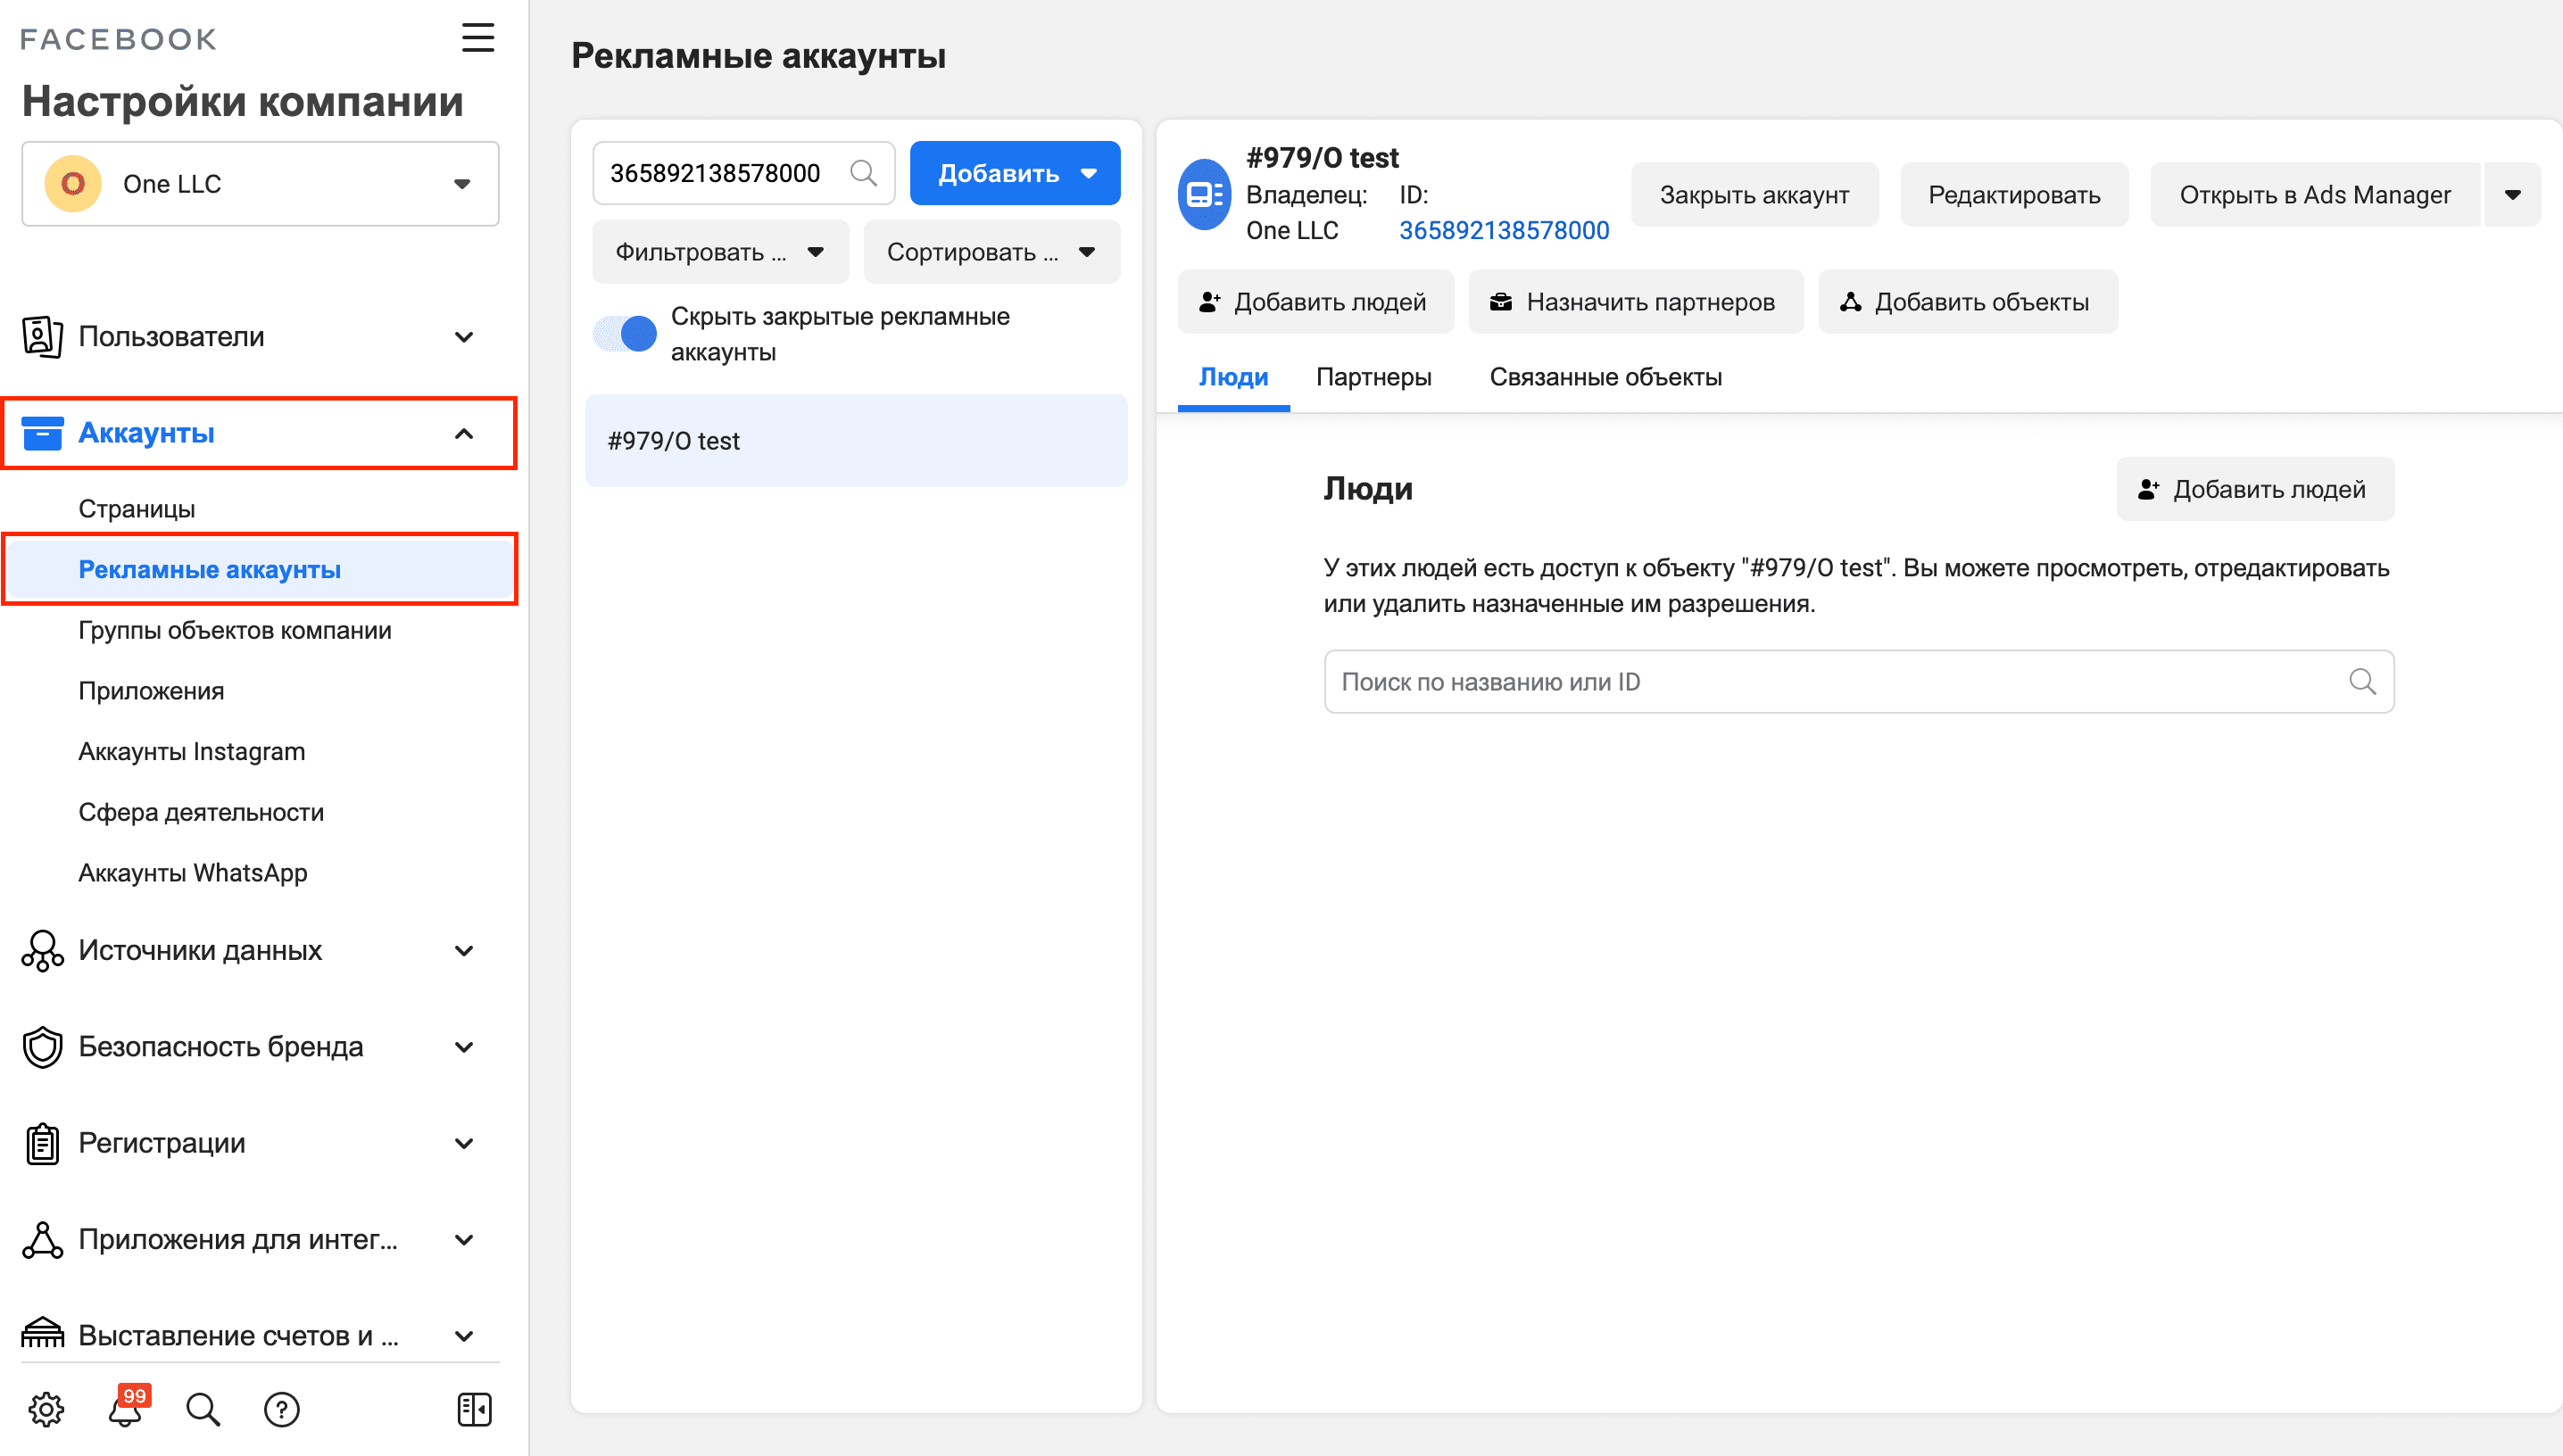Viewport: 2563px width, 1456px height.
Task: Focus the account search field with 365892138578000
Action: [743, 173]
